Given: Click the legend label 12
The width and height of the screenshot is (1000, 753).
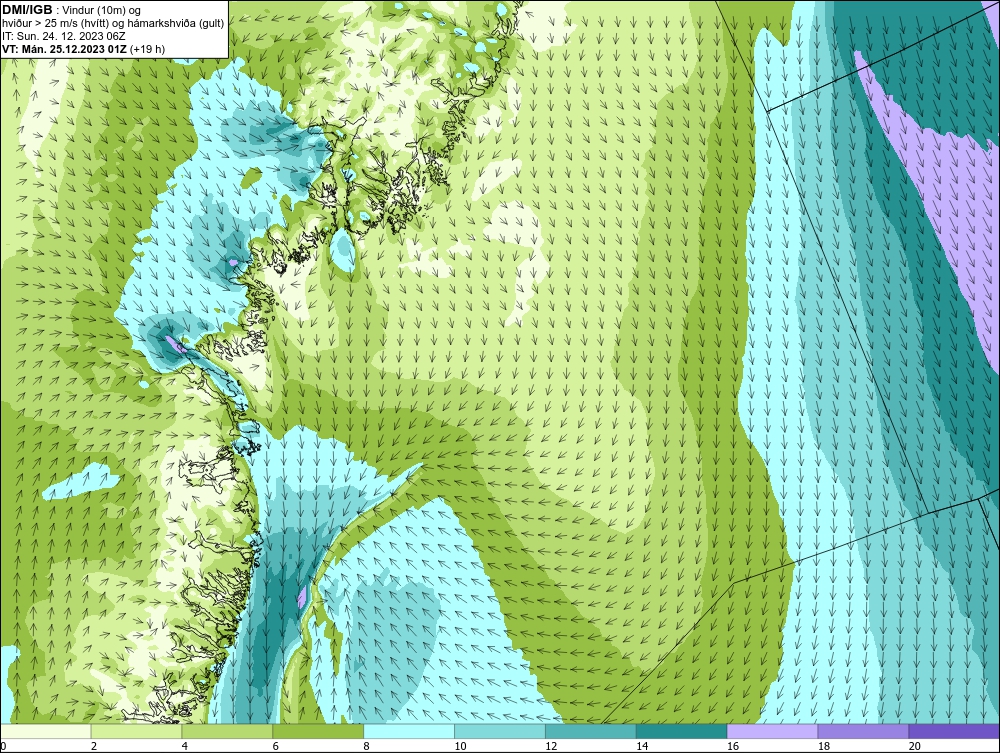Looking at the screenshot, I should pos(551,746).
